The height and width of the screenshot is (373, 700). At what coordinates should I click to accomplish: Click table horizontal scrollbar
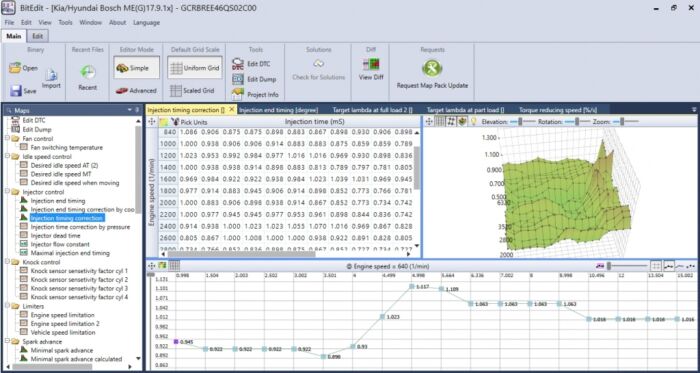tap(243, 254)
